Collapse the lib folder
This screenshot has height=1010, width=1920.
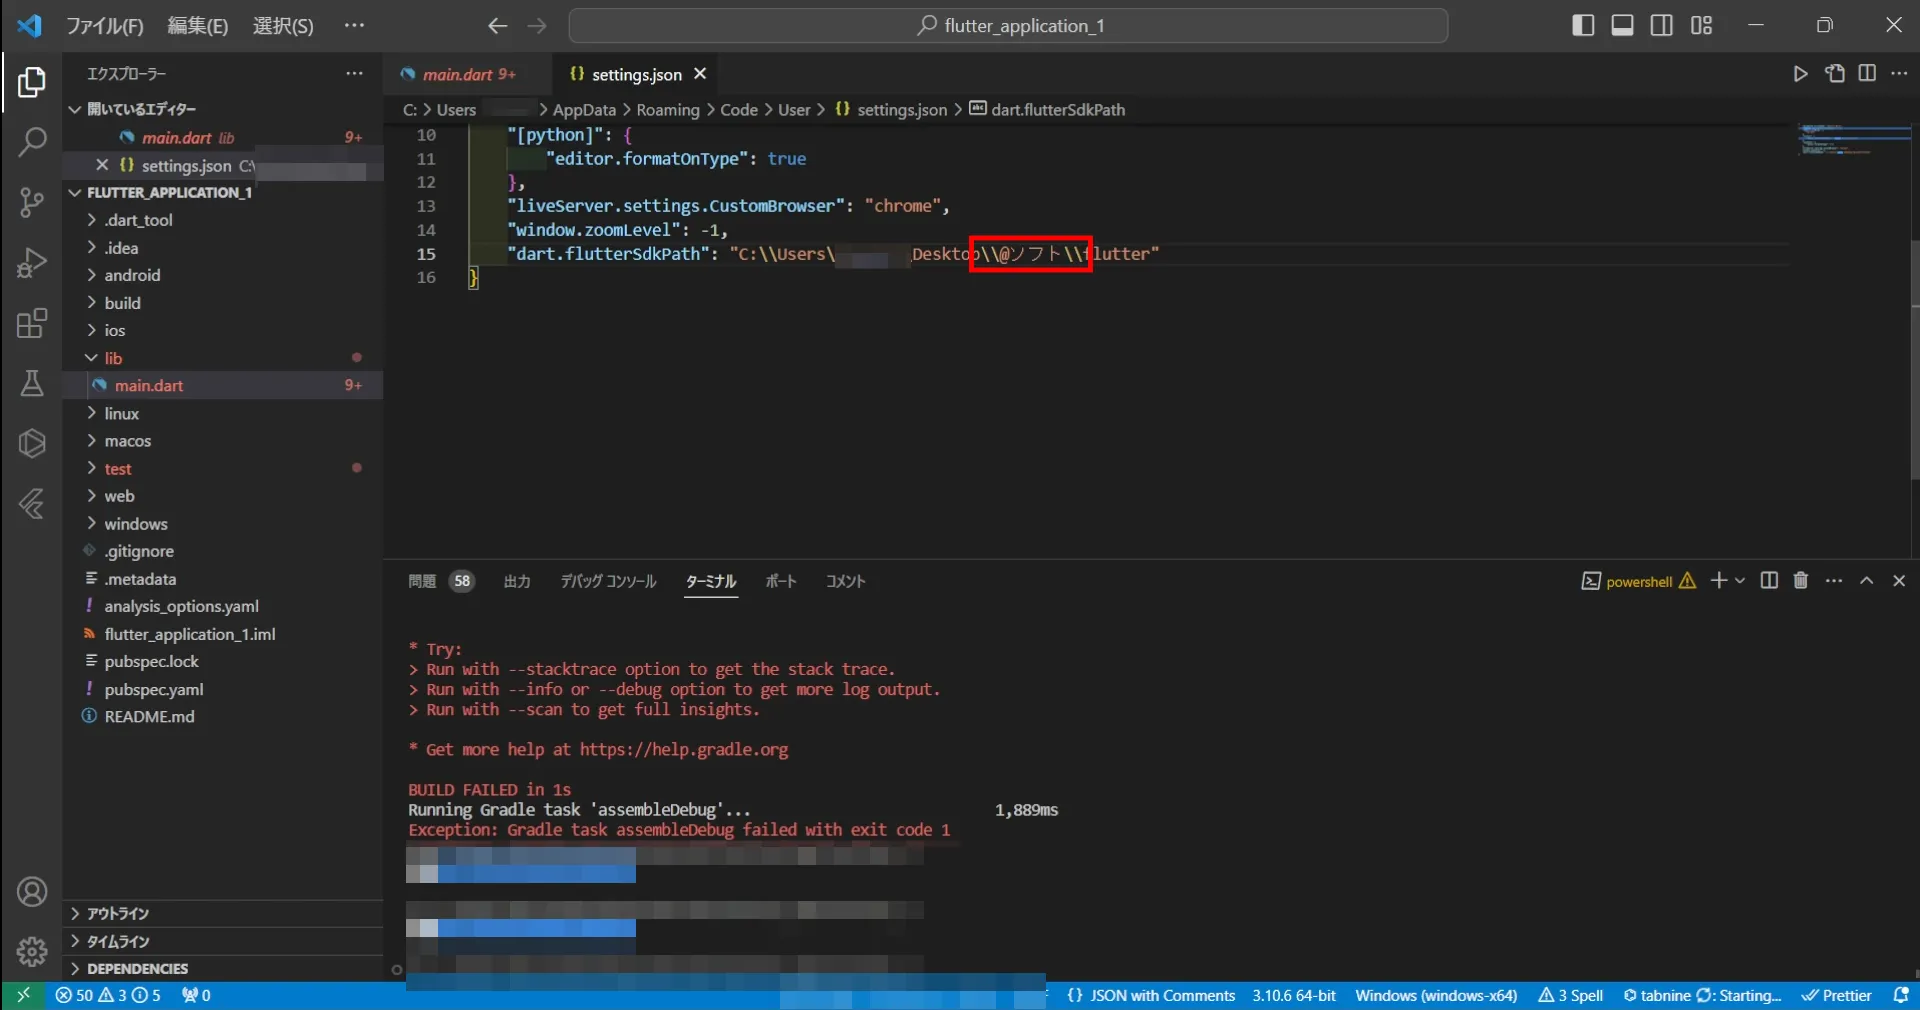point(113,358)
